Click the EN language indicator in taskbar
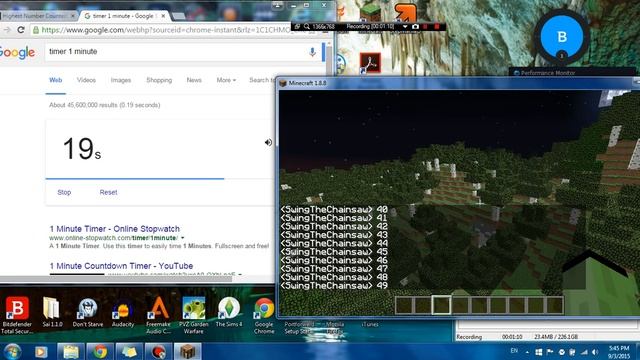The width and height of the screenshot is (640, 360). [514, 351]
